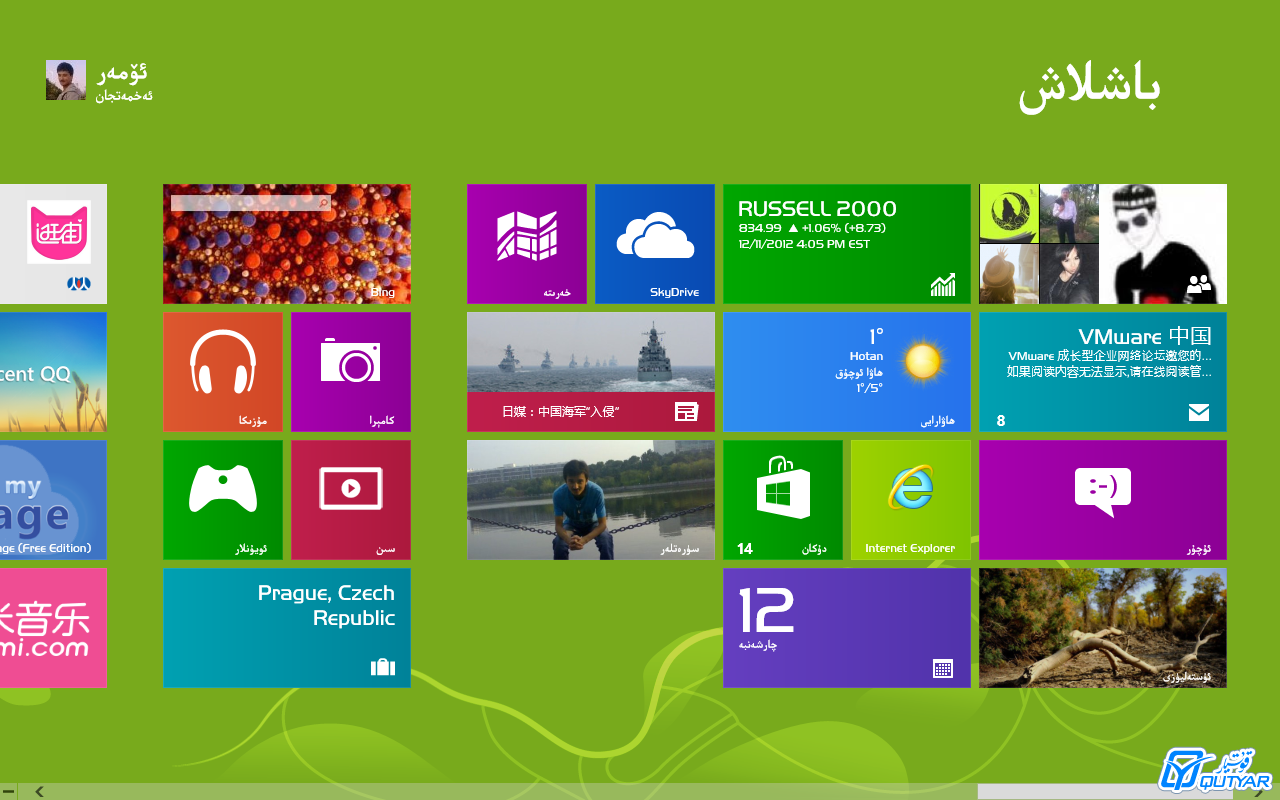
Task: Open the Finance tile RUSSELL 2000
Action: 847,244
